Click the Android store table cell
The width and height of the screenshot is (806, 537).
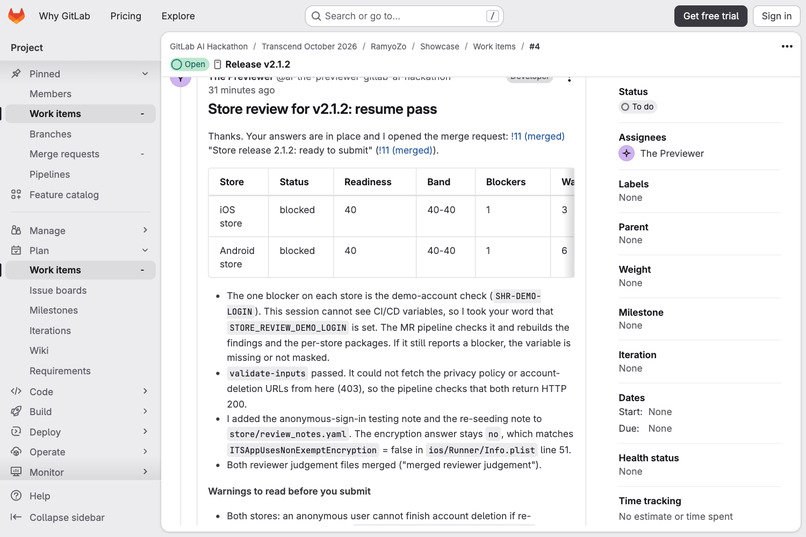[x=238, y=257]
